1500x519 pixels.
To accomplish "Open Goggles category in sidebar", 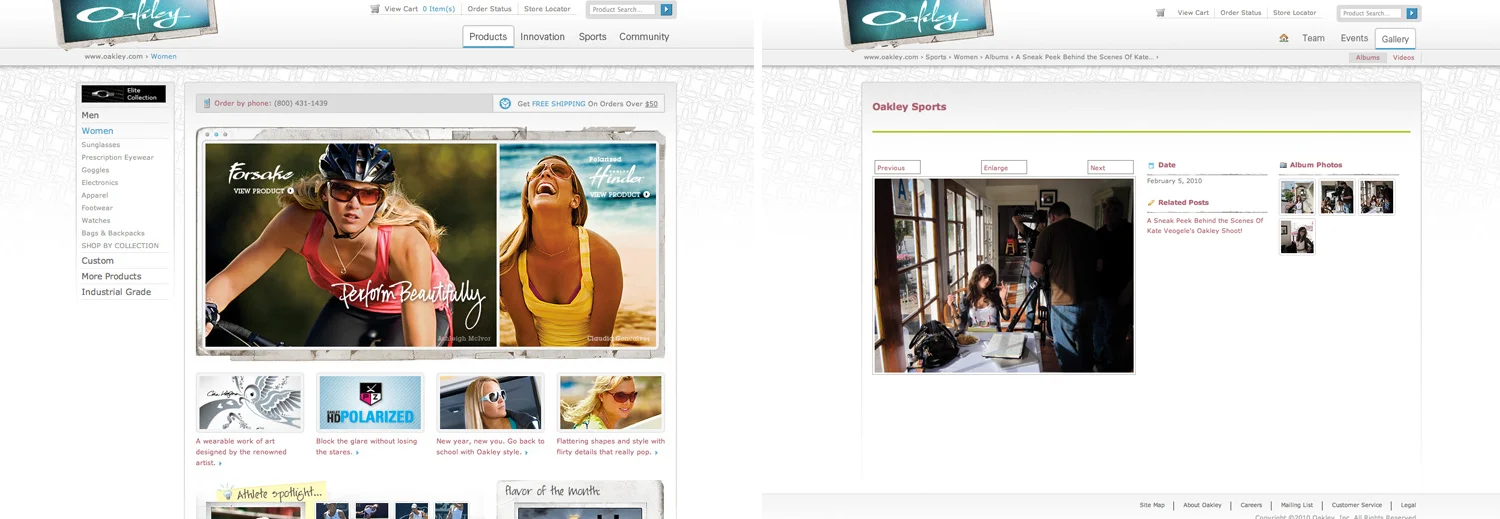I will (95, 170).
